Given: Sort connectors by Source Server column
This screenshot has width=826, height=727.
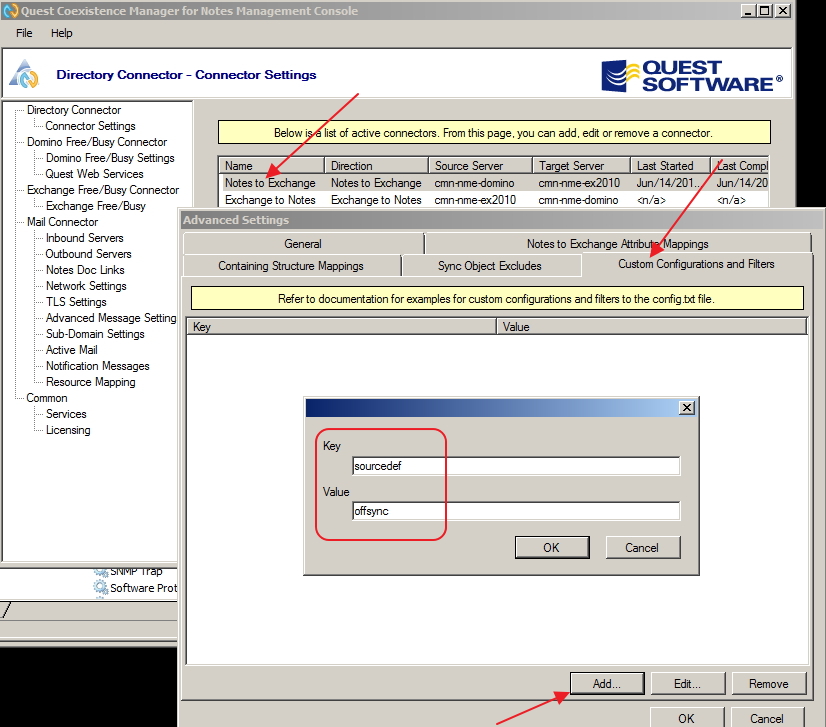Looking at the screenshot, I should pos(480,165).
